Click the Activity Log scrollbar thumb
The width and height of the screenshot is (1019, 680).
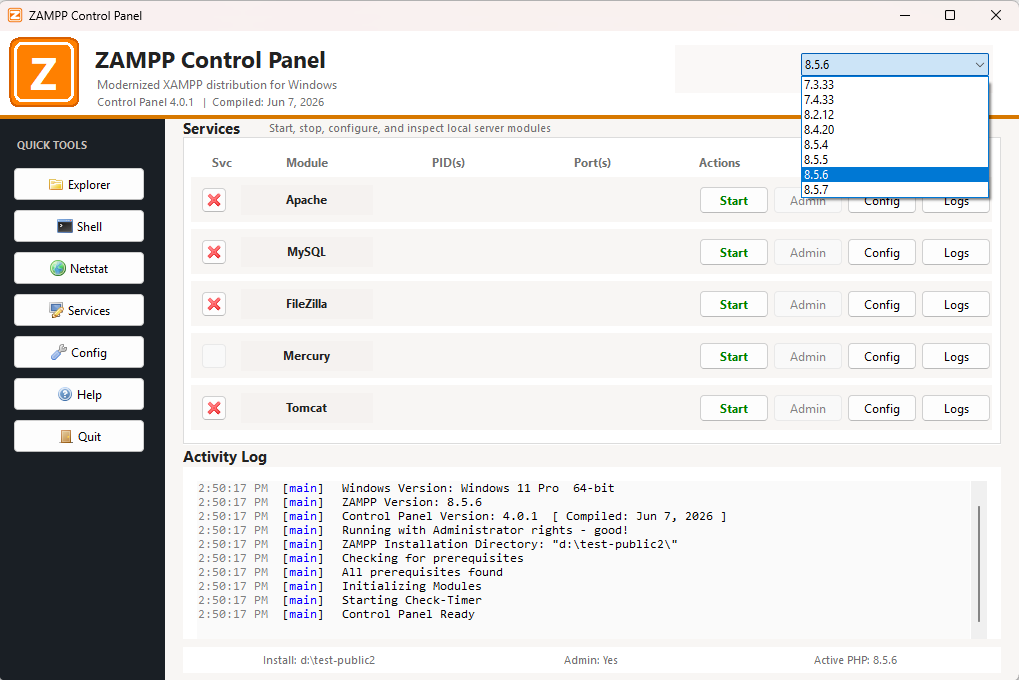pyautogui.click(x=979, y=564)
